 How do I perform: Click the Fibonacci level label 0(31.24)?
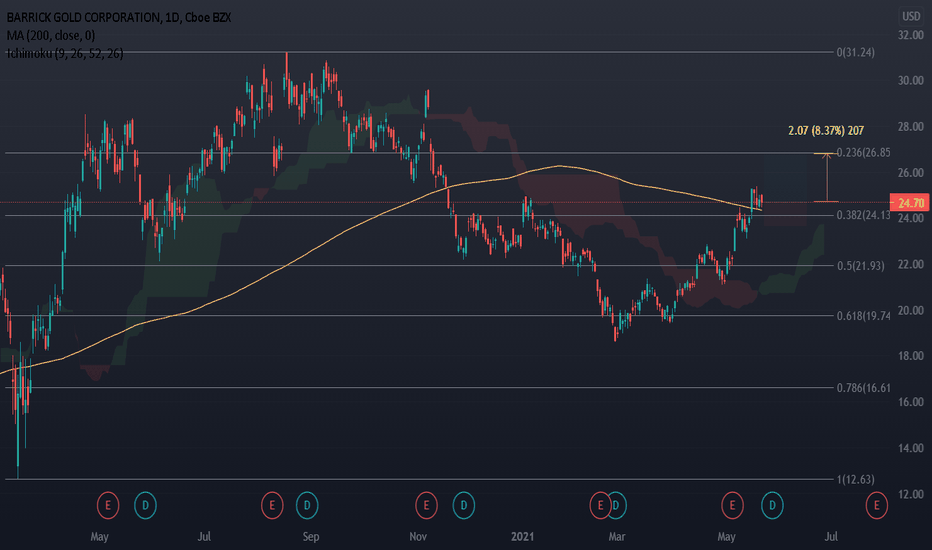pos(855,52)
